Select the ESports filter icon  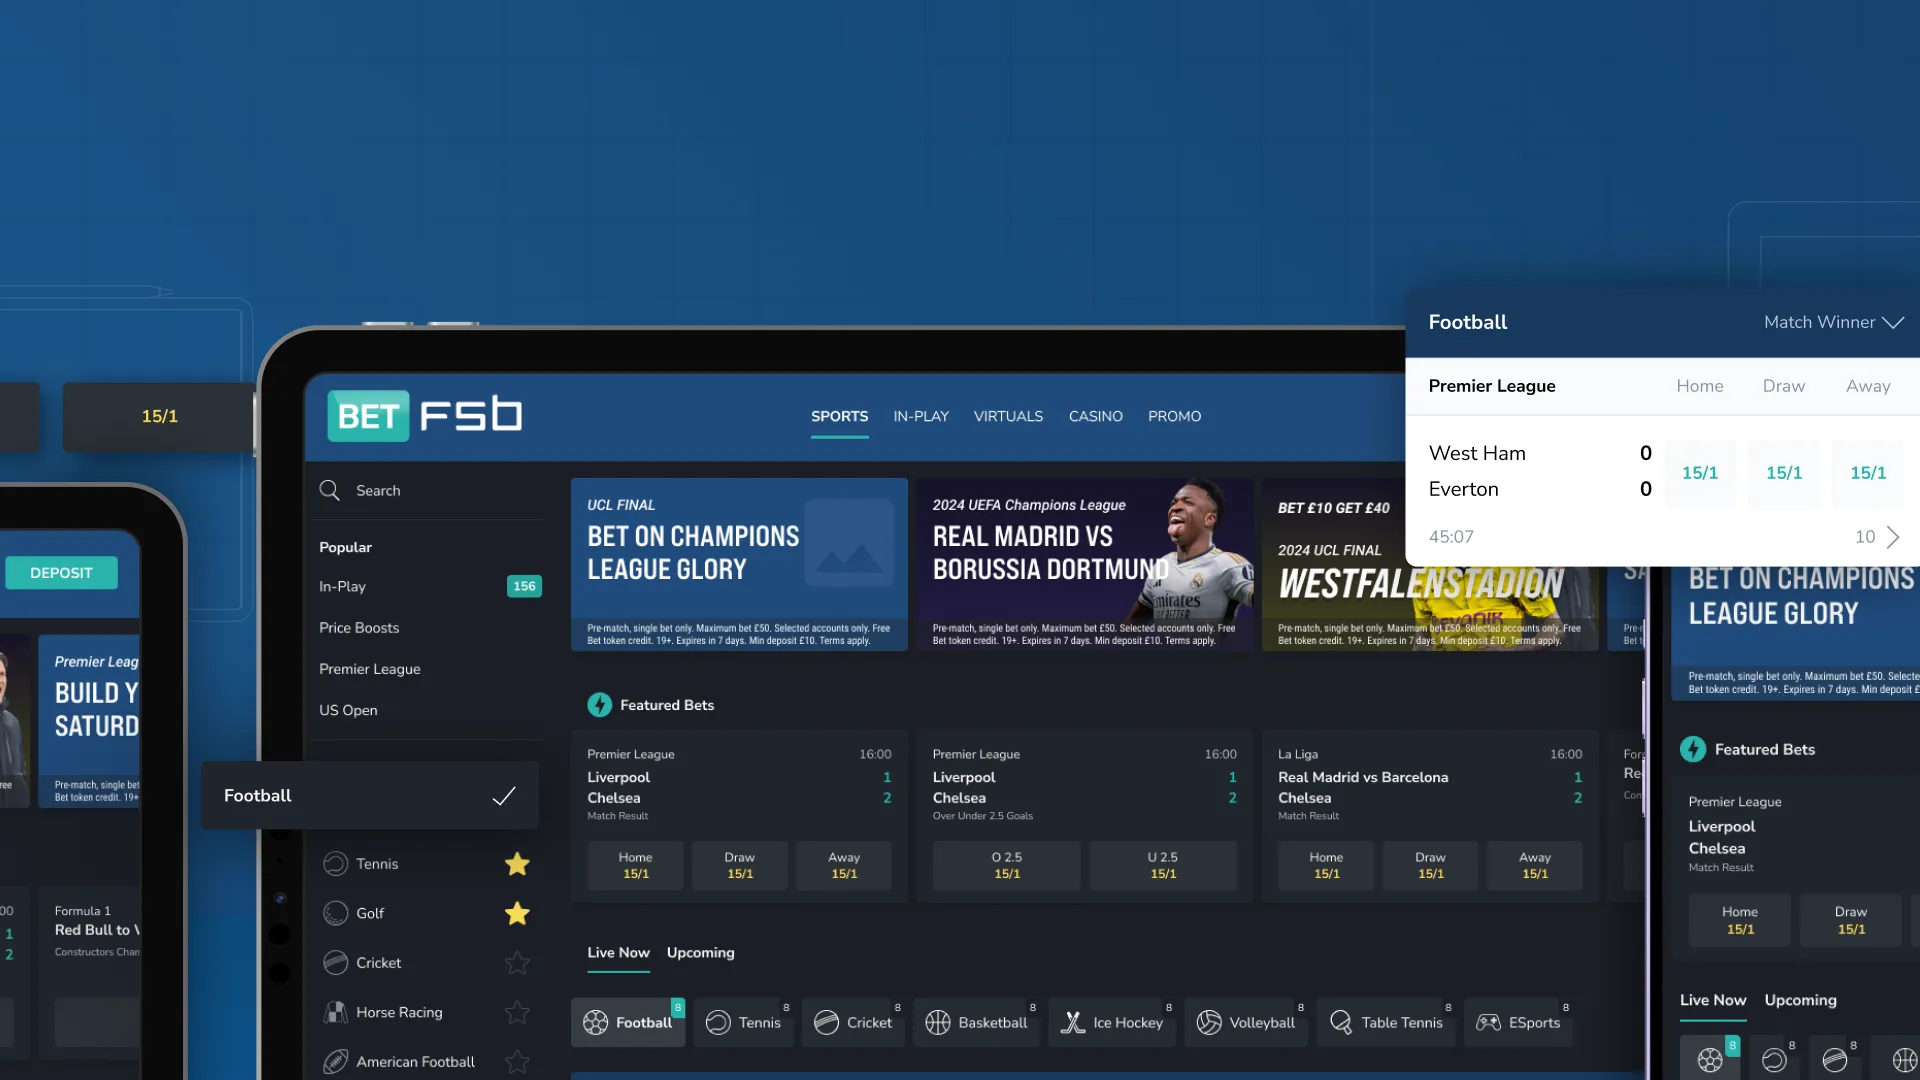point(1487,1022)
